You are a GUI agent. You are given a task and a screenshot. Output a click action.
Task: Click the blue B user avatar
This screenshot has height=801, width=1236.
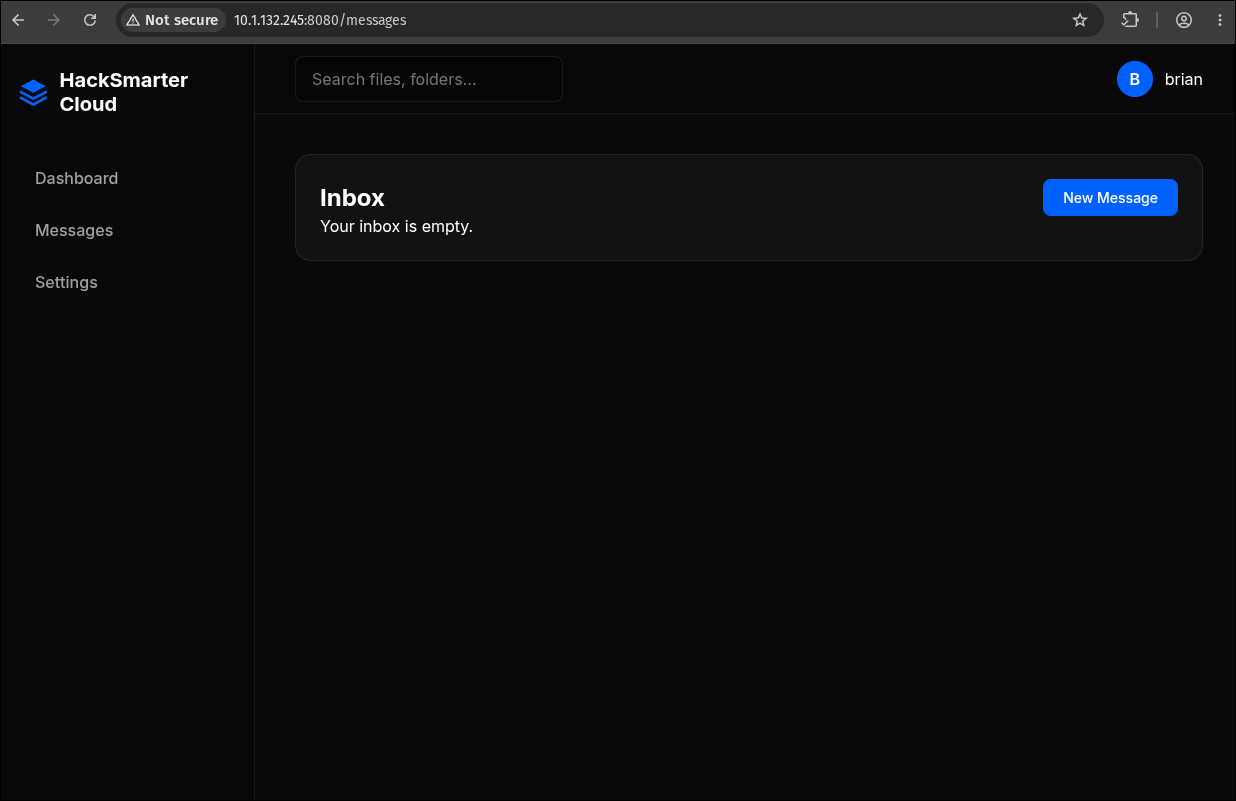(1135, 79)
